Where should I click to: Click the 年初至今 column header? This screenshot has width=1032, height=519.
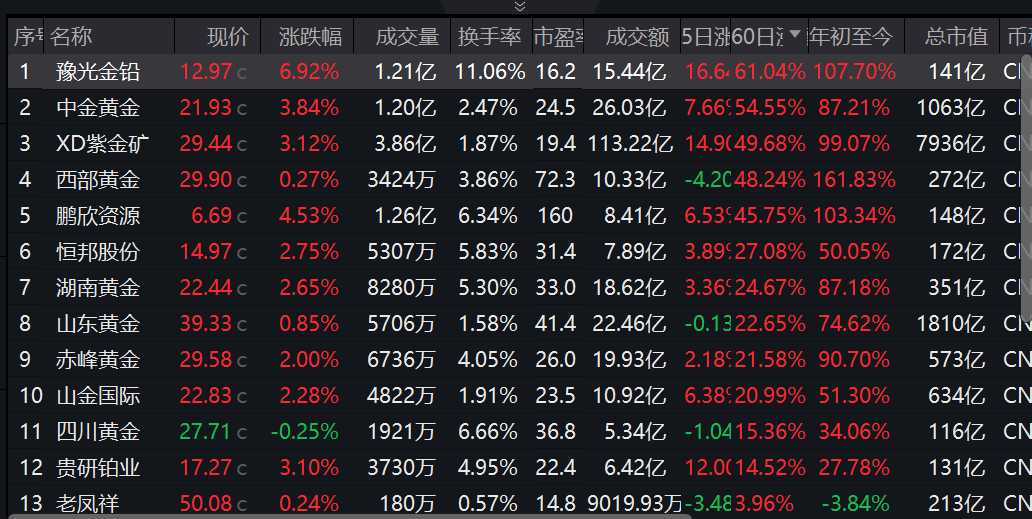pos(851,37)
